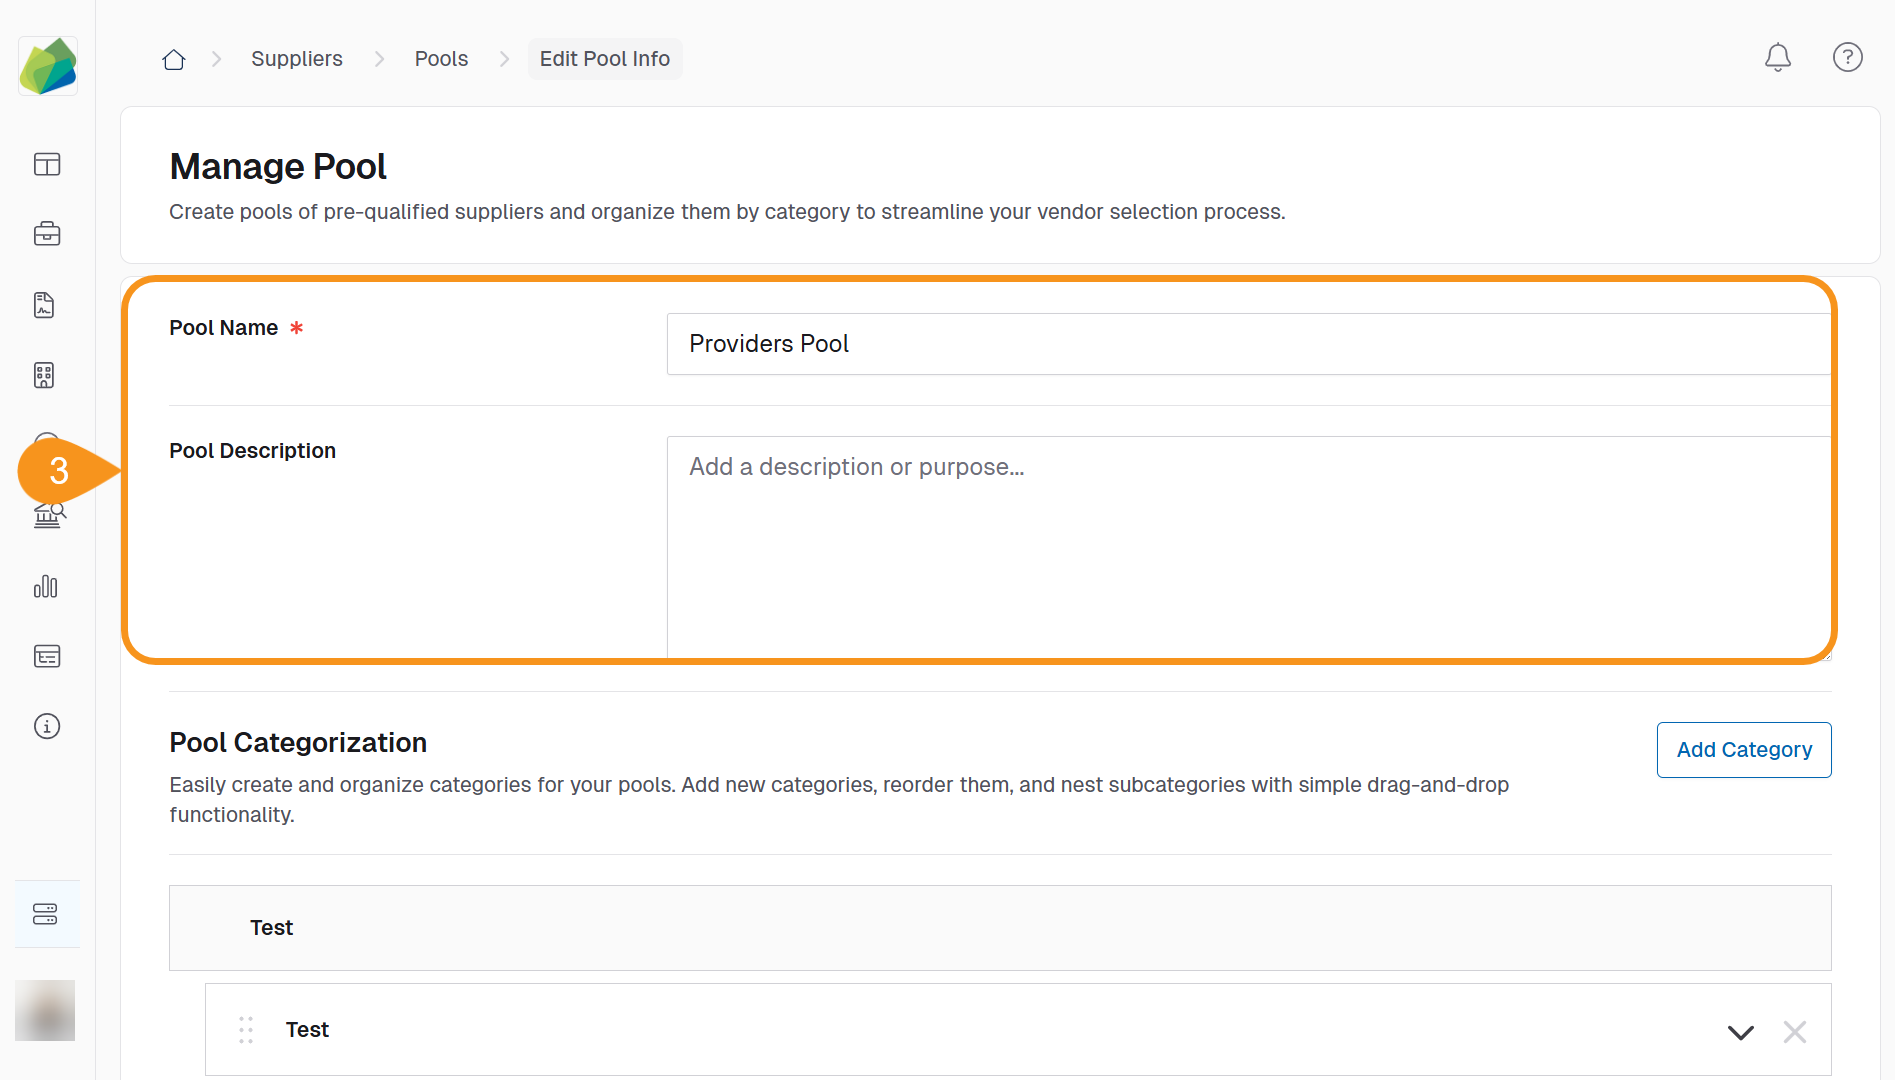Open the briefcase sidebar icon
The height and width of the screenshot is (1080, 1895).
click(47, 234)
